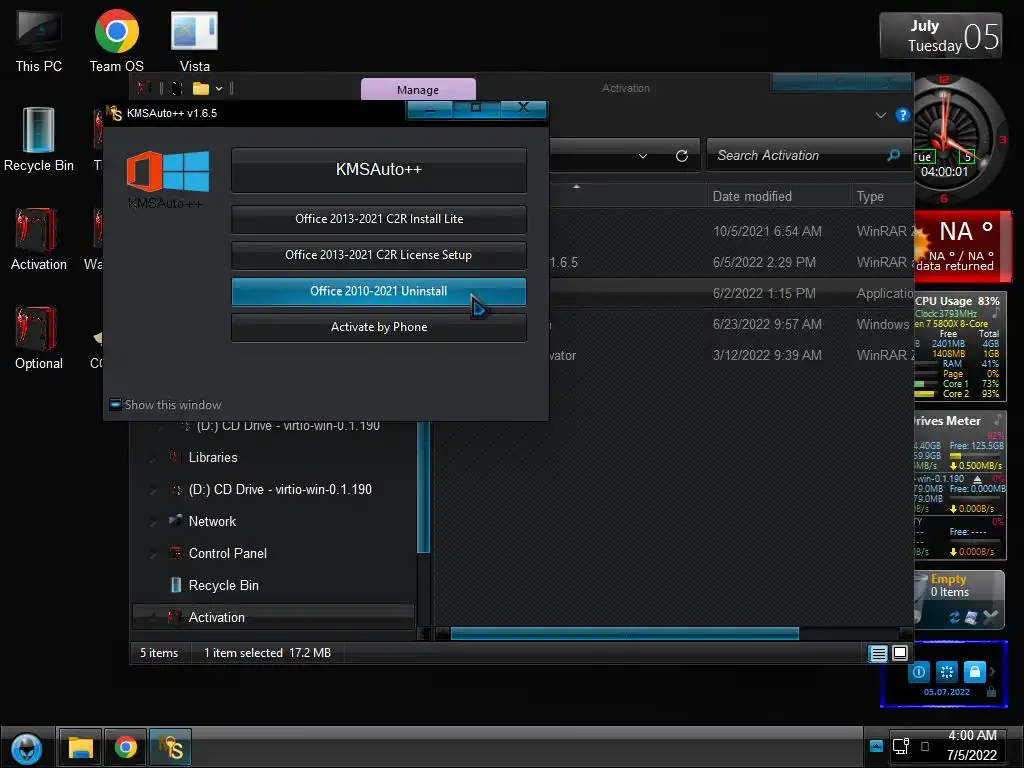
Task: Sort by the Type column header
Action: 882,197
